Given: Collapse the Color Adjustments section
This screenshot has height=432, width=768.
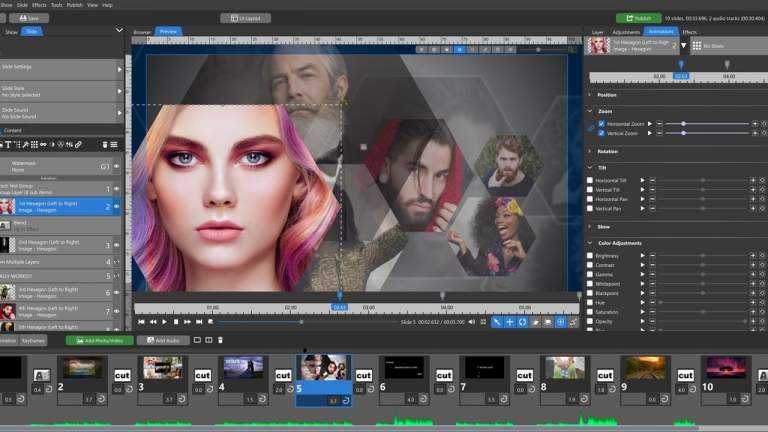Looking at the screenshot, I should click(x=590, y=243).
